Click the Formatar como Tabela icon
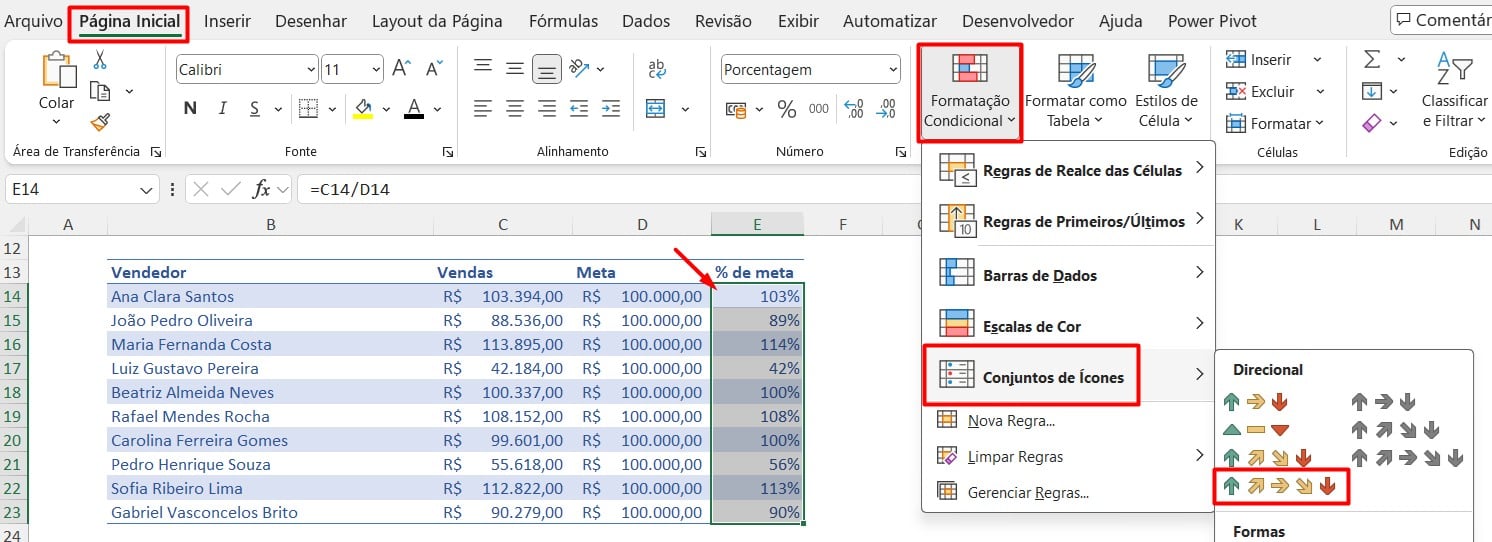1492x542 pixels. pos(1075,92)
